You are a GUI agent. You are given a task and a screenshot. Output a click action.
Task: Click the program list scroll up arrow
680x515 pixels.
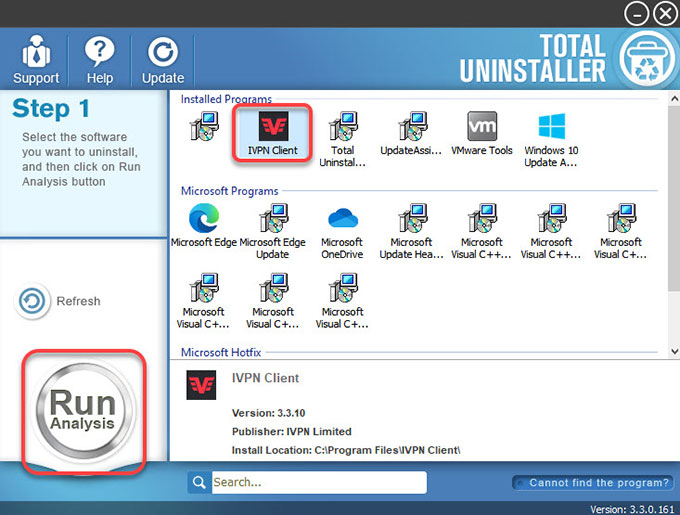[x=674, y=99]
